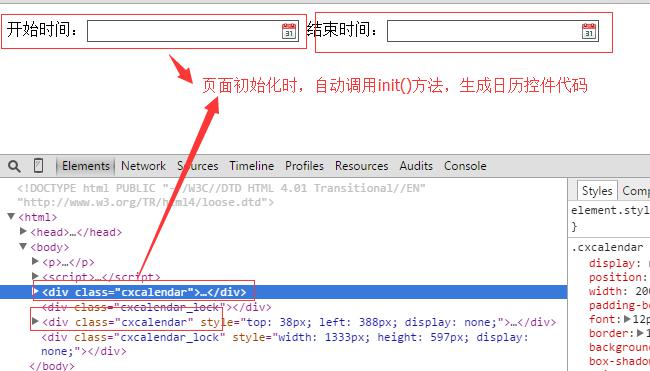The width and height of the screenshot is (650, 371).
Task: Click the calendar icon in 结束时间 field
Action: click(x=589, y=31)
